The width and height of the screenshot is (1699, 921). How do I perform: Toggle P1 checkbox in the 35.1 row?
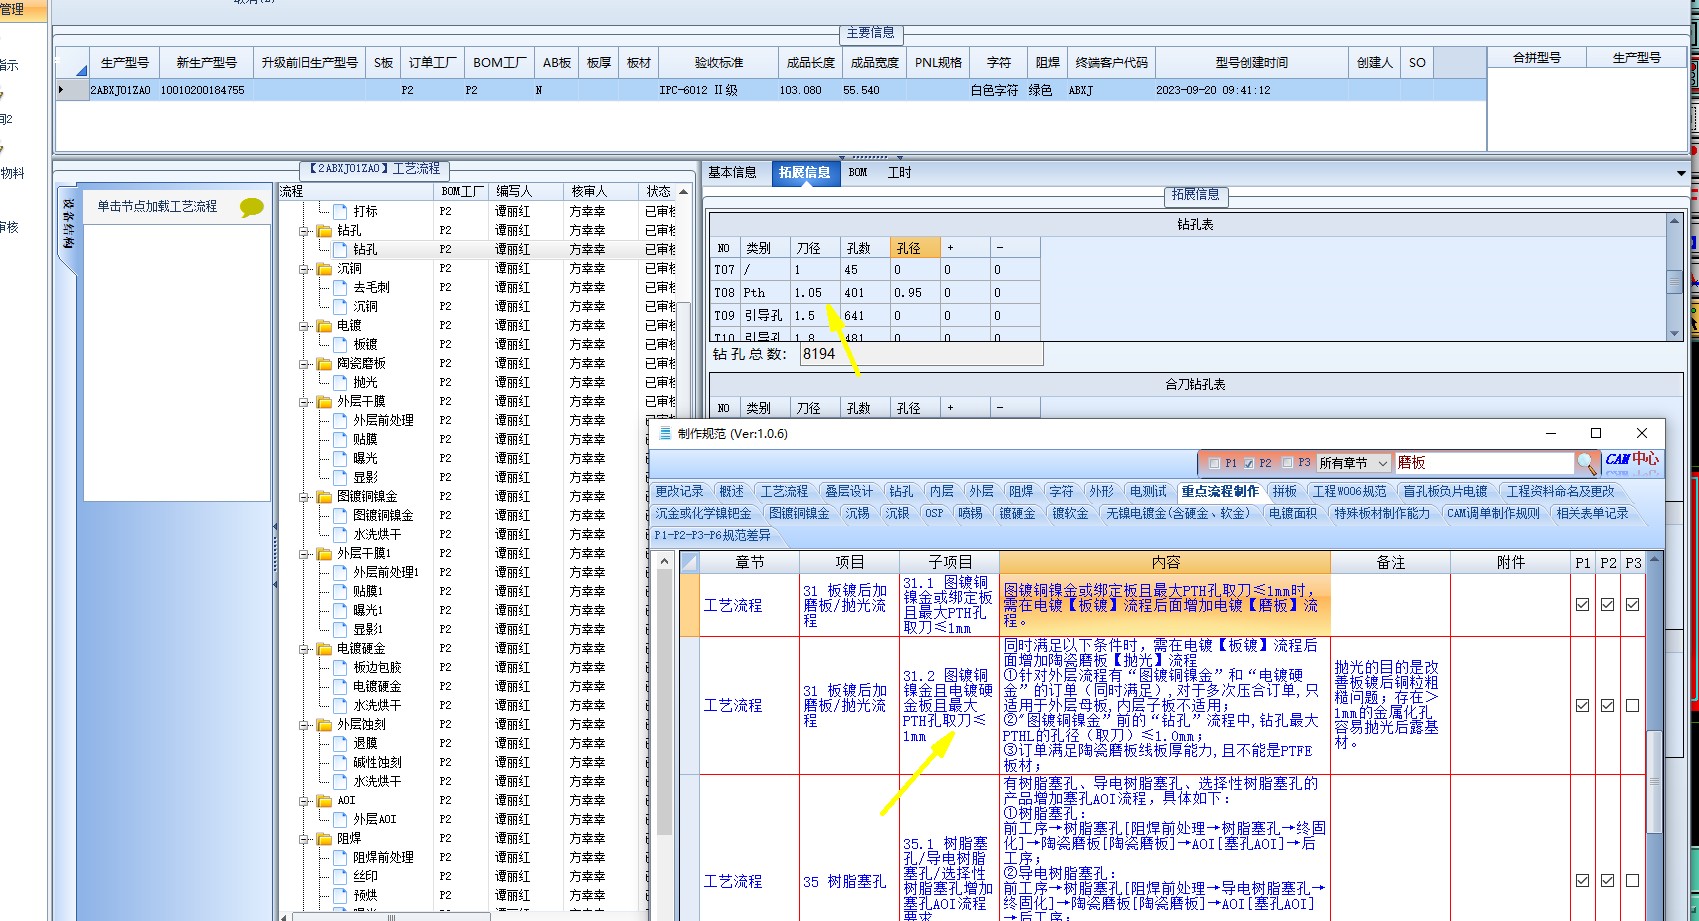click(x=1582, y=881)
